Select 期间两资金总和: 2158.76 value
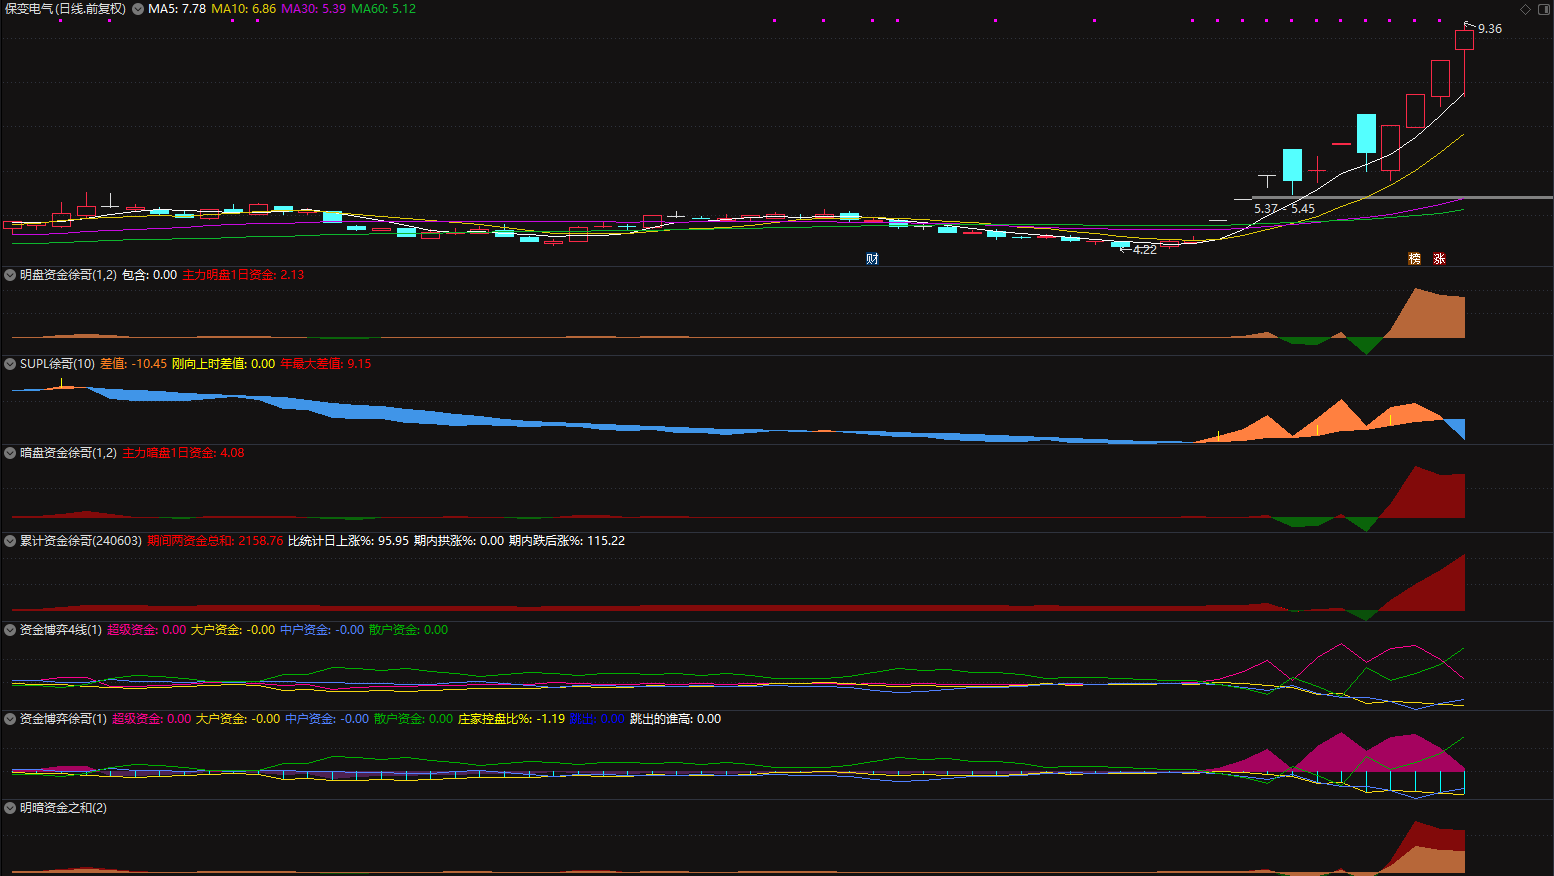Image resolution: width=1554 pixels, height=876 pixels. [215, 541]
